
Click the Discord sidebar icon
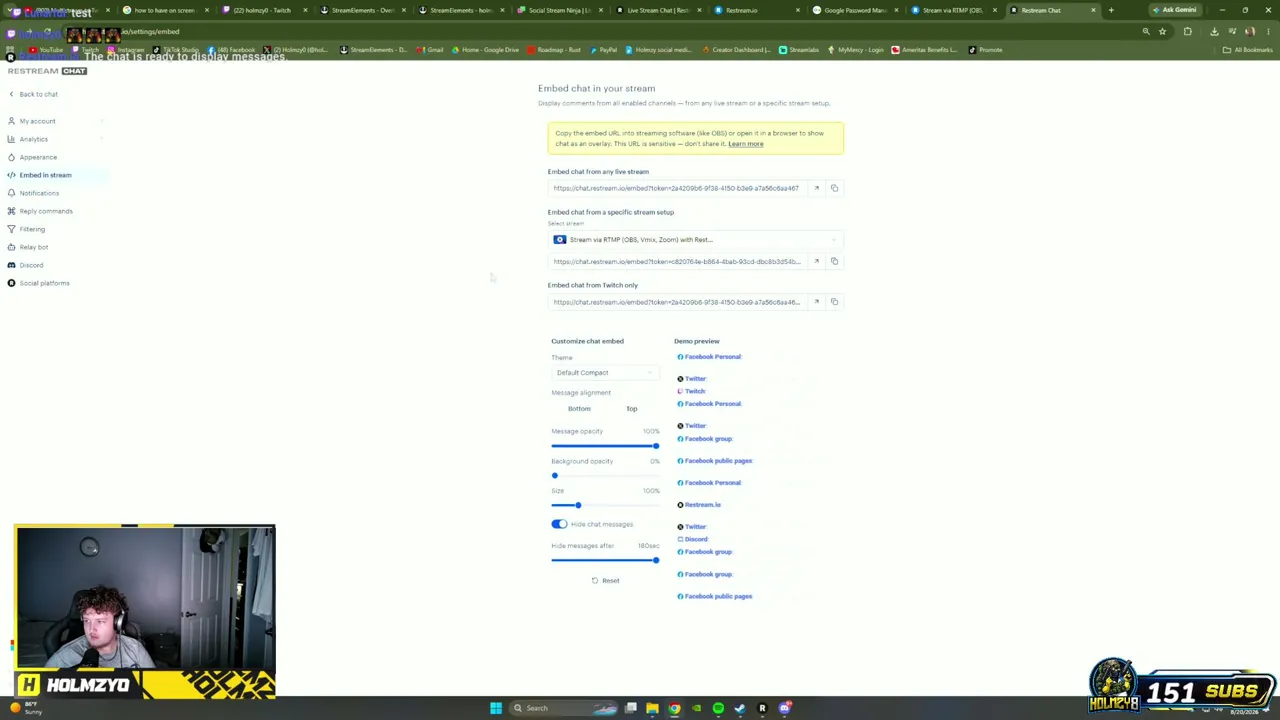pos(11,265)
